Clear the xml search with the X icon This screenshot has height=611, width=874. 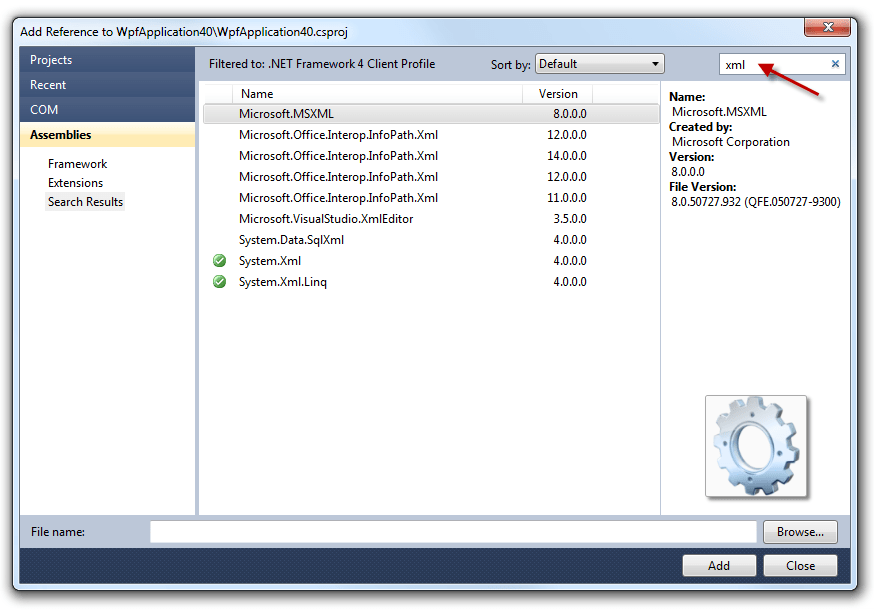tap(835, 63)
